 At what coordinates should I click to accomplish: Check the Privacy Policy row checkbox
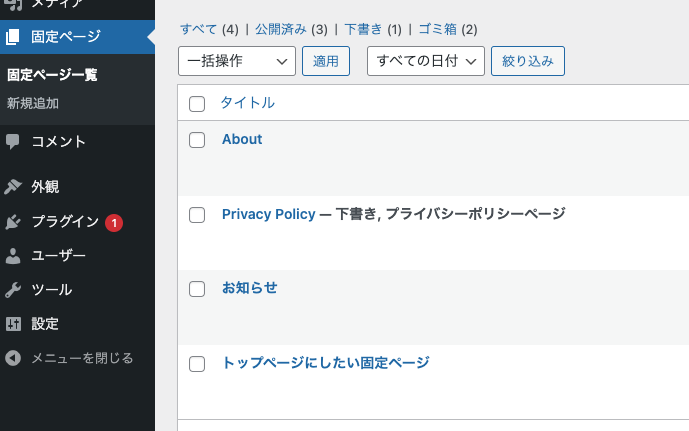(197, 215)
